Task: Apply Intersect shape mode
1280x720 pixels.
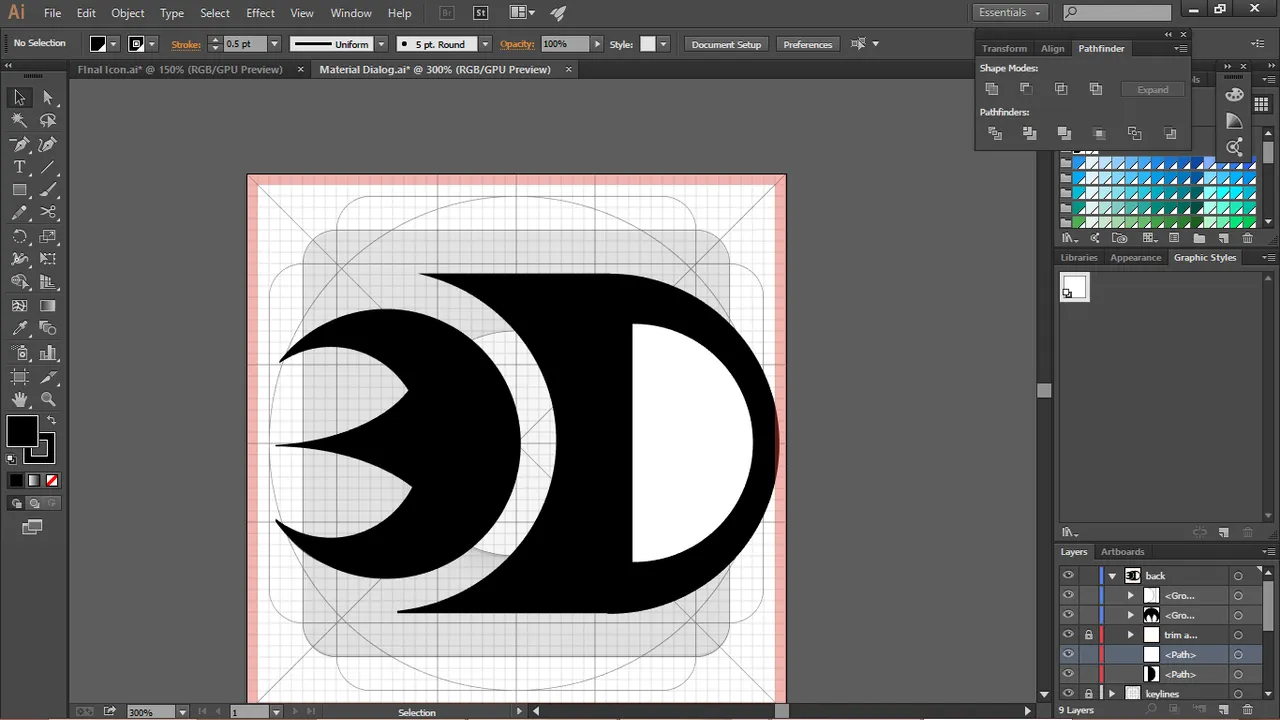Action: 1061,89
